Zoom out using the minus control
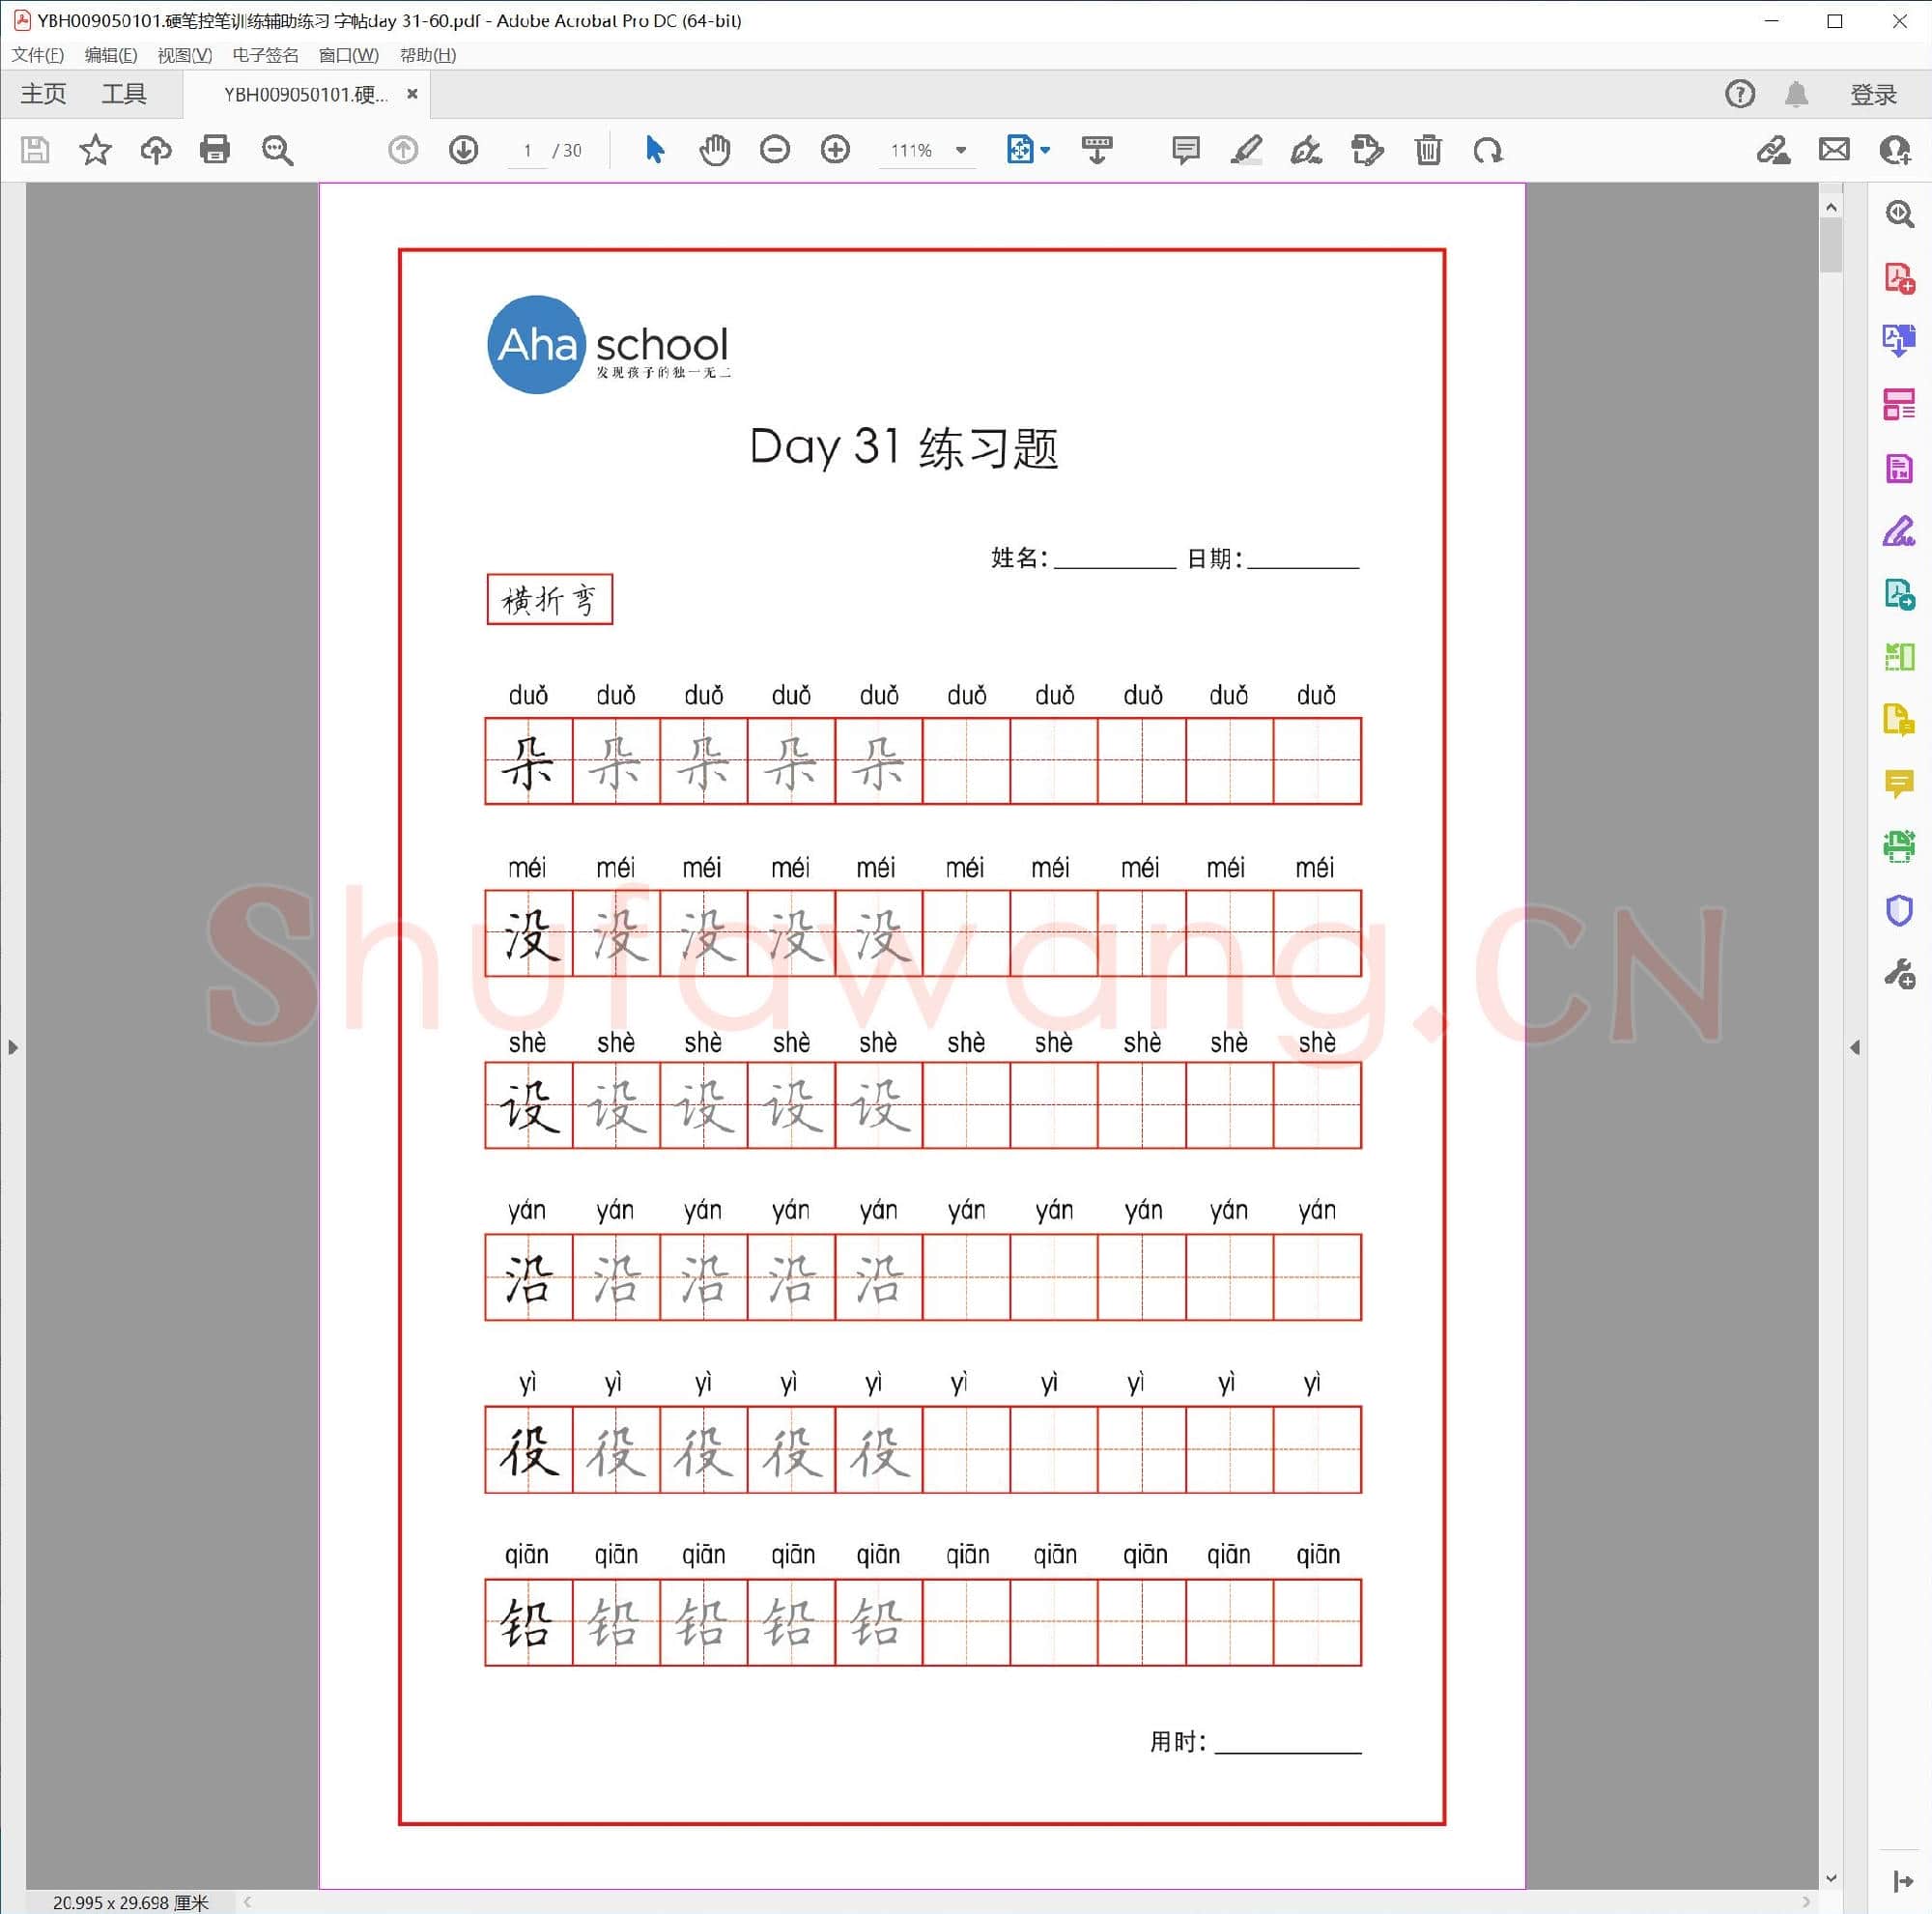Image resolution: width=1932 pixels, height=1914 pixels. [775, 150]
